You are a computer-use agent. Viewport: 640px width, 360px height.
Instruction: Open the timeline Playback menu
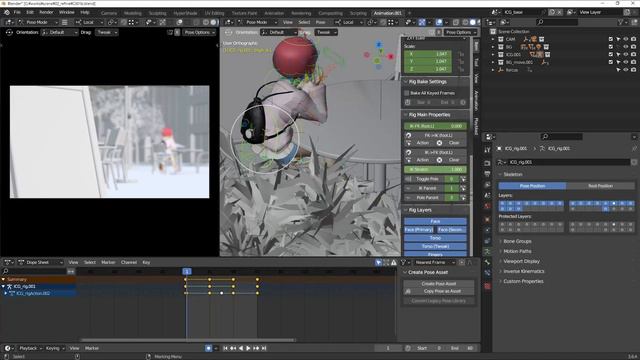pos(30,348)
